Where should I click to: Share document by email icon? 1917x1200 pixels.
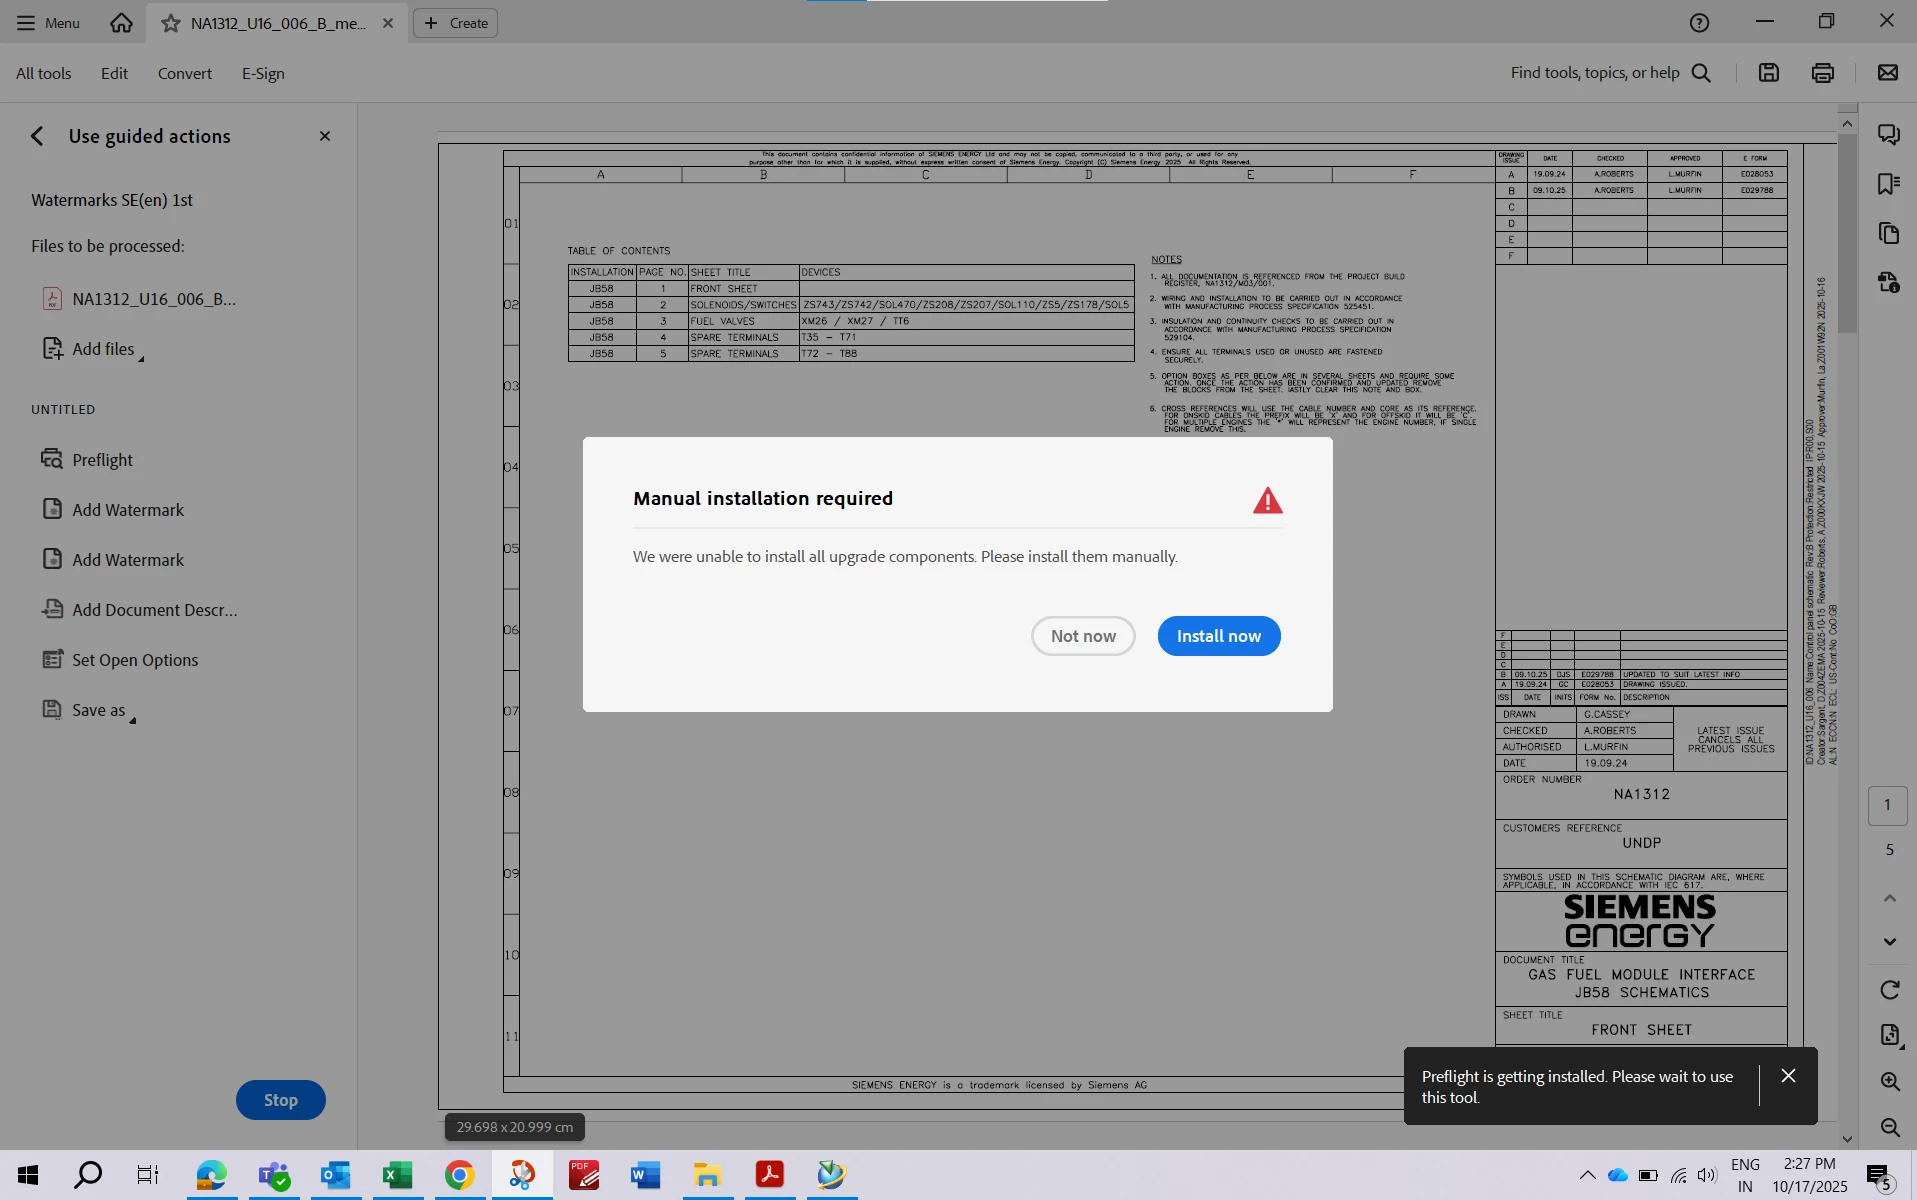pos(1888,72)
